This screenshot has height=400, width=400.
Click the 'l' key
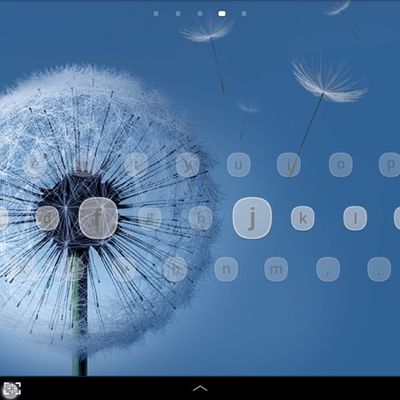point(355,218)
